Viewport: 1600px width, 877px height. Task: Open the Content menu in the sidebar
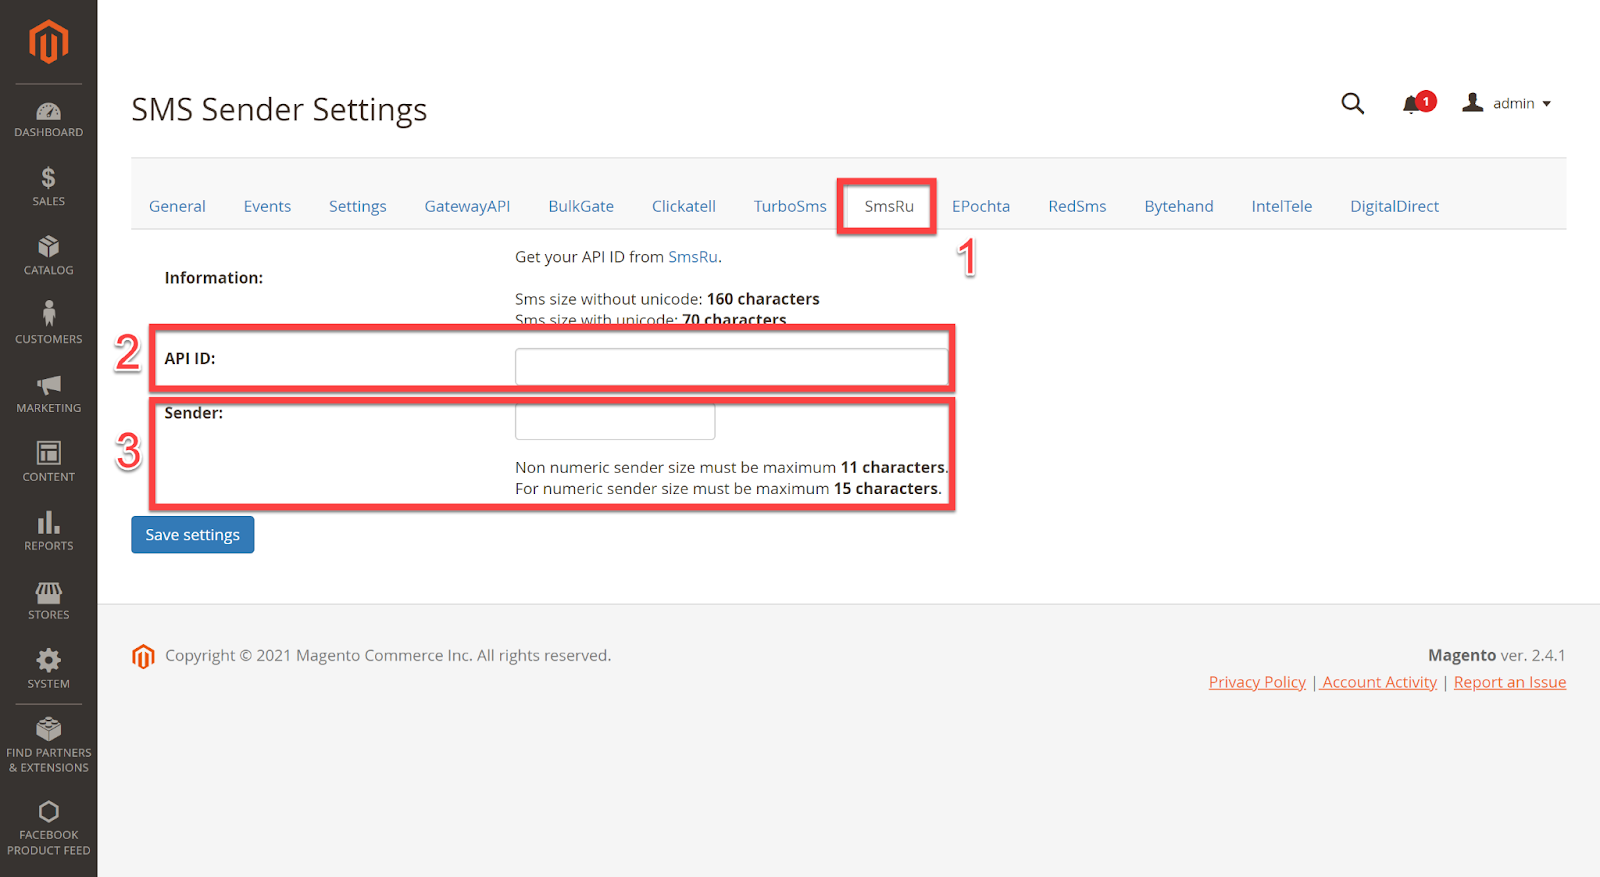[48, 463]
